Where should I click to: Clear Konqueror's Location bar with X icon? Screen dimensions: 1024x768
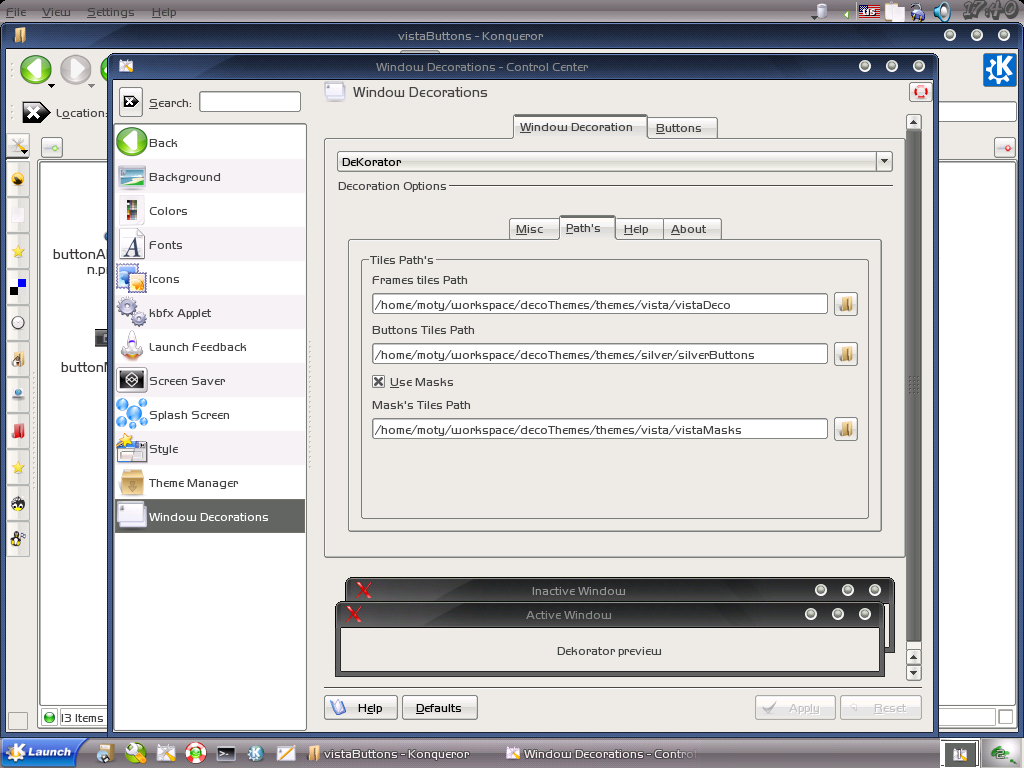[x=35, y=112]
